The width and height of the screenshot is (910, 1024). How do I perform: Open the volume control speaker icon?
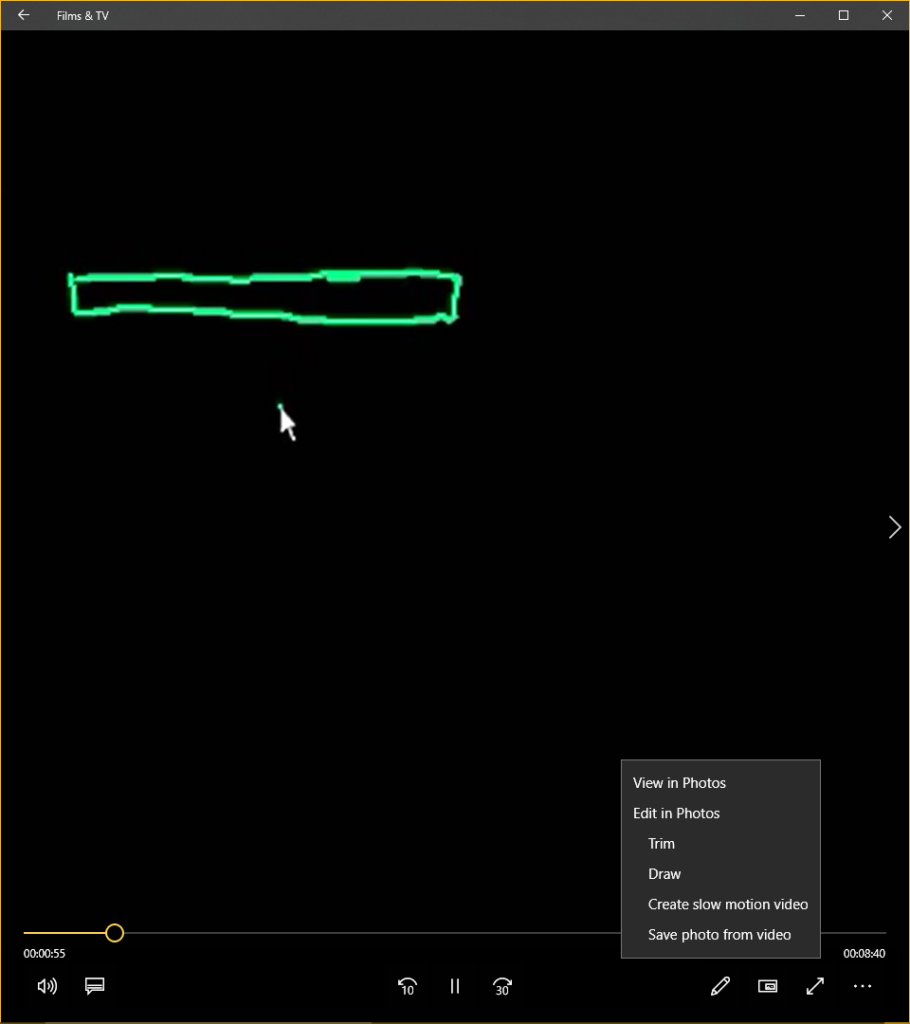(x=47, y=986)
